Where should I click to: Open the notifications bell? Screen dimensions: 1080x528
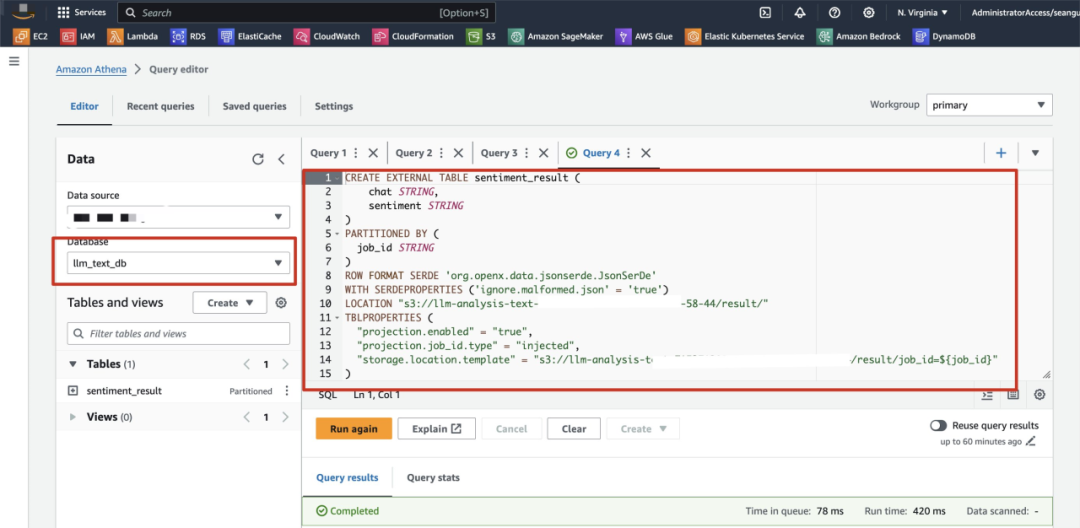(x=799, y=12)
